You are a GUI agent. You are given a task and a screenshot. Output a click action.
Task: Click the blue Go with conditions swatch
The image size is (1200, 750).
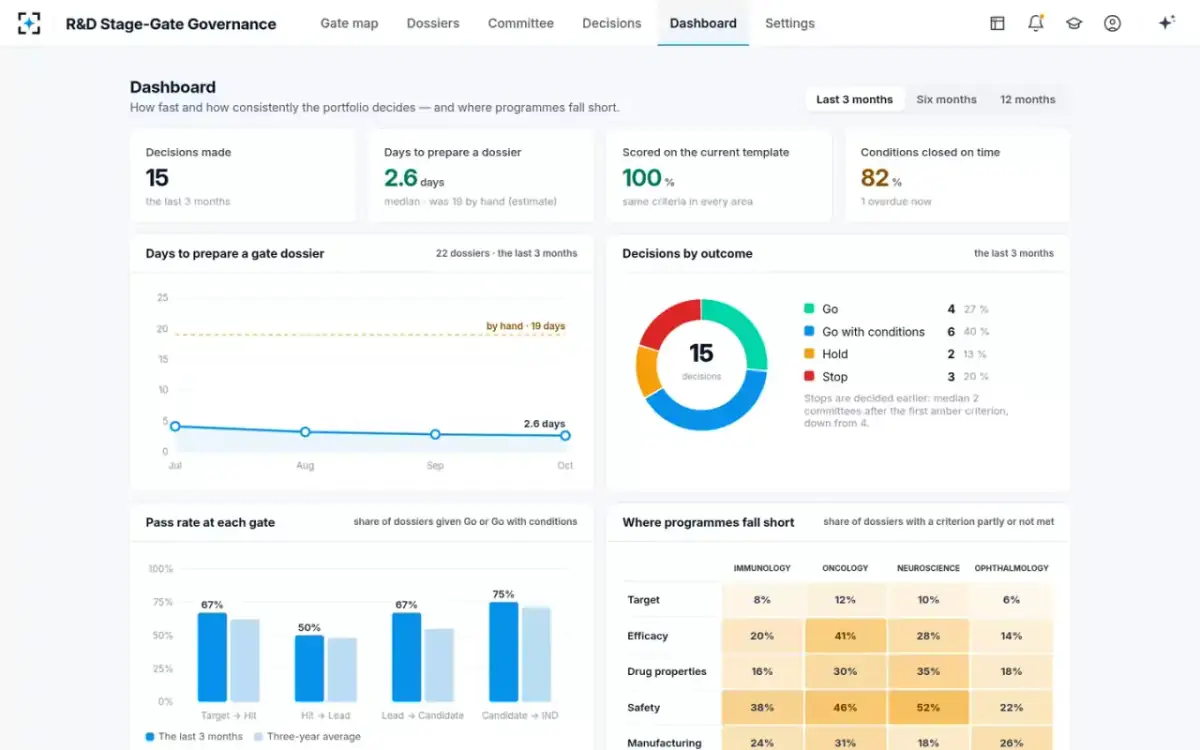point(809,332)
